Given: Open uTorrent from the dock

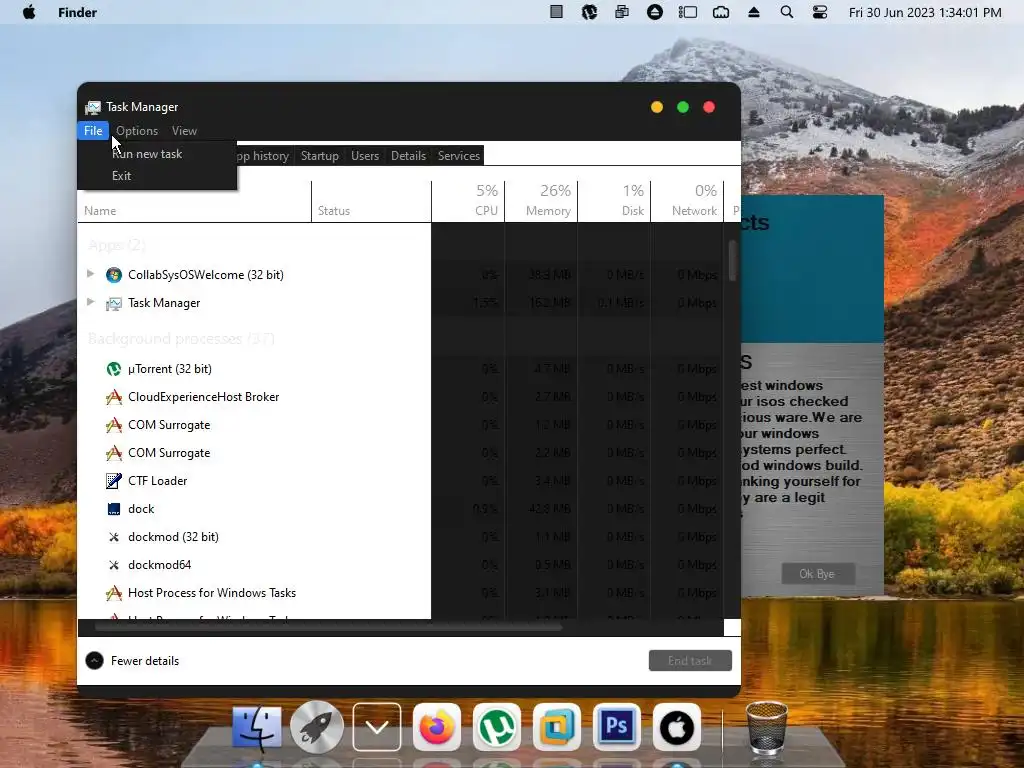Looking at the screenshot, I should [497, 727].
